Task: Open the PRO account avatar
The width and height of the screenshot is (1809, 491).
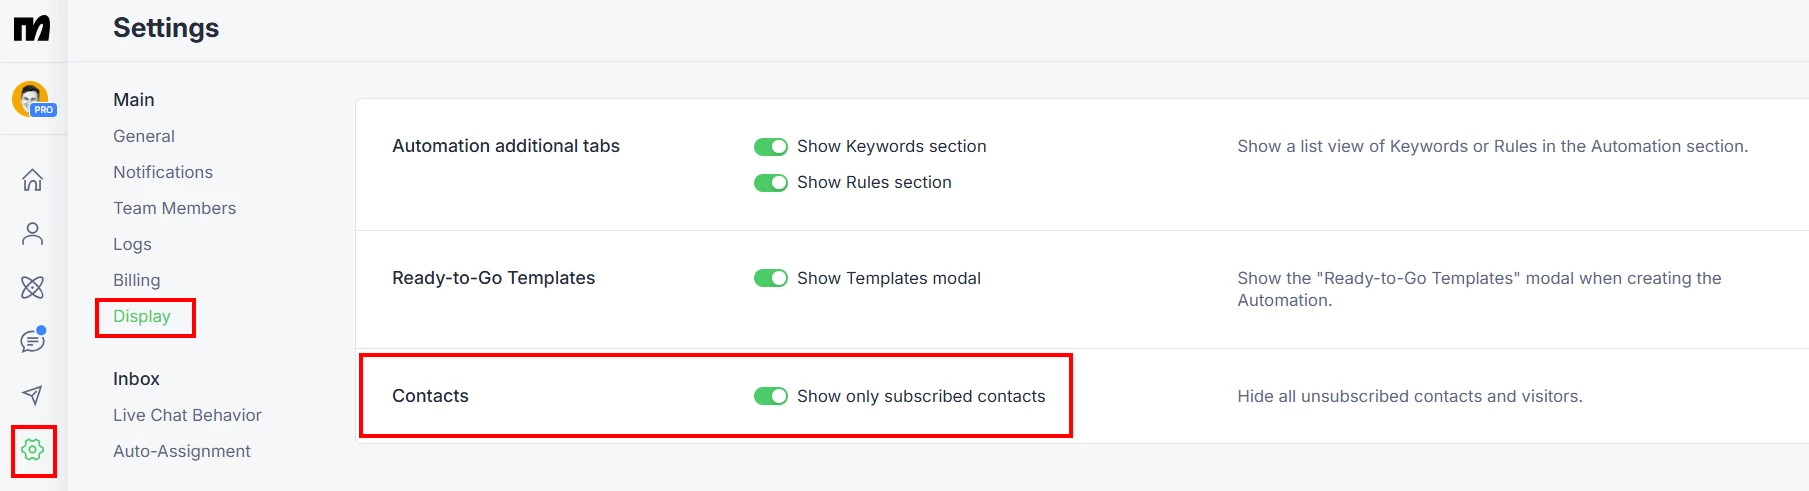Action: click(x=32, y=99)
